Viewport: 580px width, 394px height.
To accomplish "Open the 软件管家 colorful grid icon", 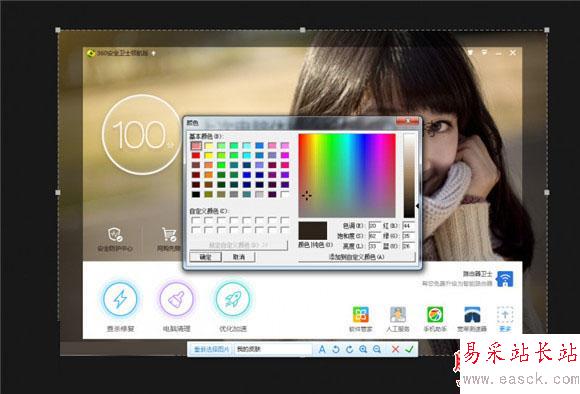I will point(361,315).
